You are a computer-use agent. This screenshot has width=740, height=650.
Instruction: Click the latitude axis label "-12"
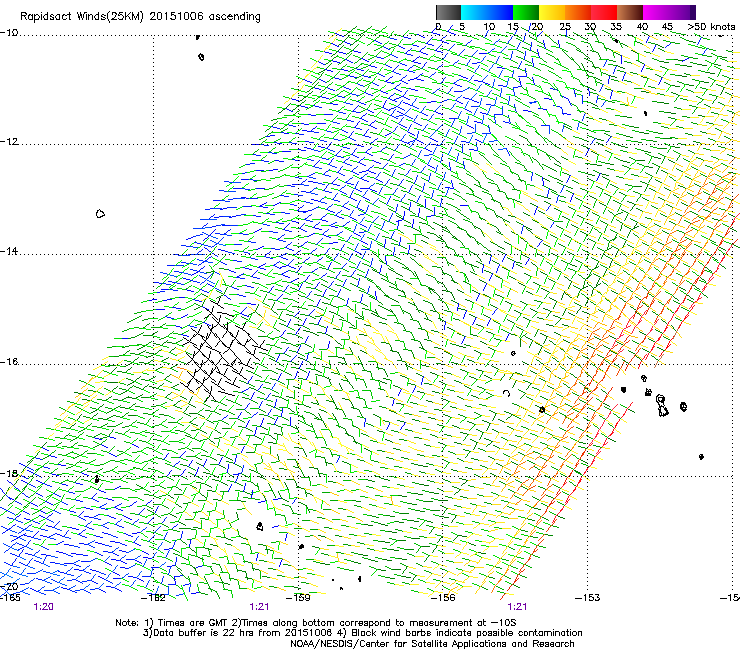point(9,142)
